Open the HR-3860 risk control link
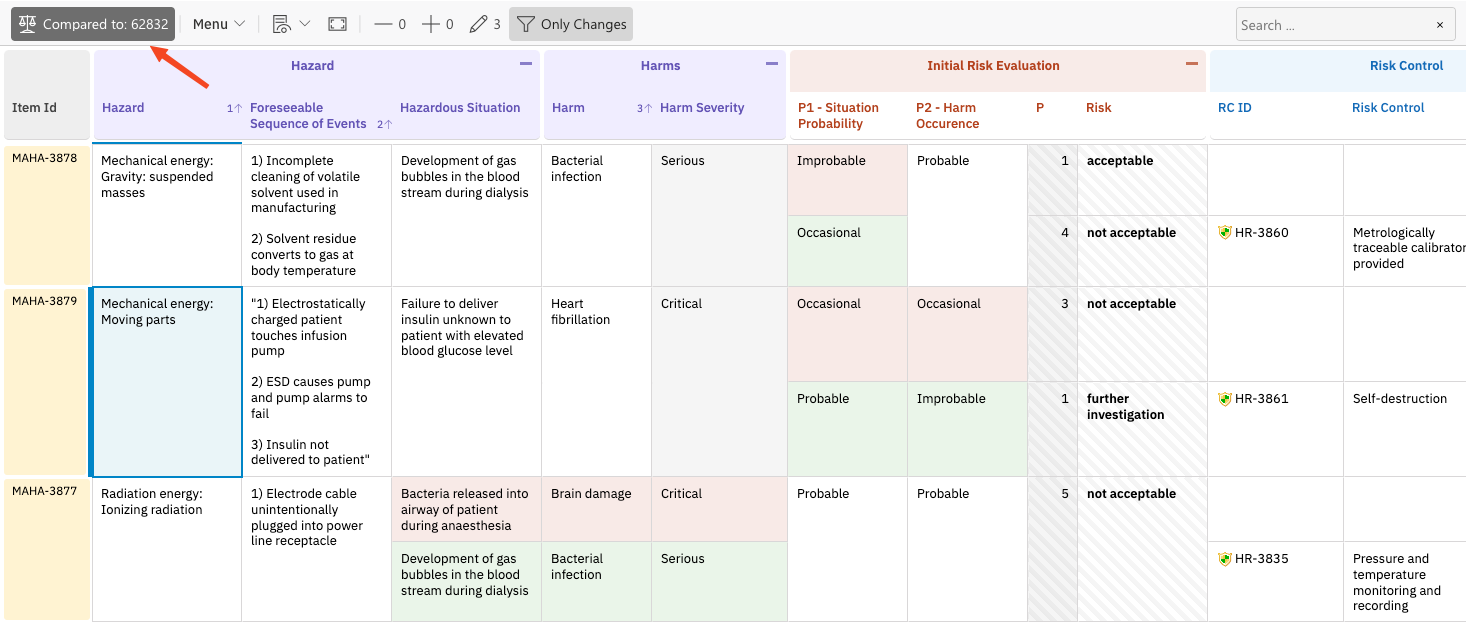Screen dimensions: 1466x622 pyautogui.click(x=1261, y=233)
